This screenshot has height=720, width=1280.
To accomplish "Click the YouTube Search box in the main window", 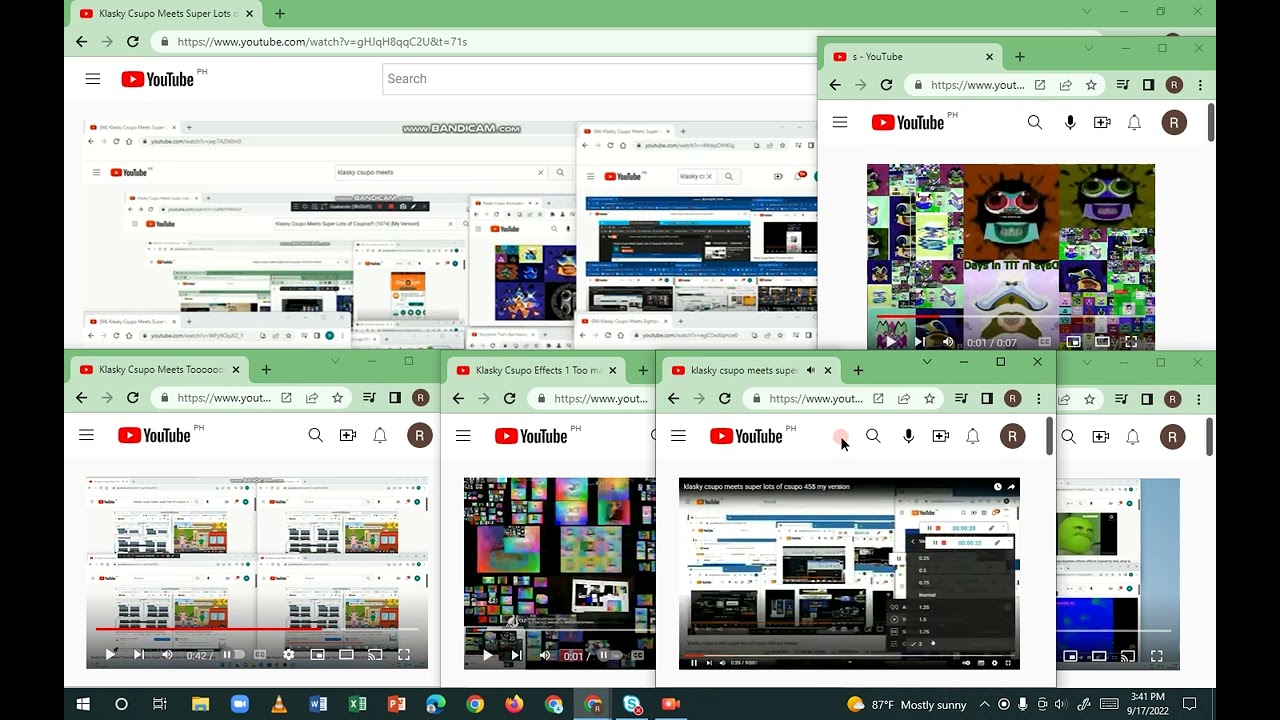I will click(600, 79).
